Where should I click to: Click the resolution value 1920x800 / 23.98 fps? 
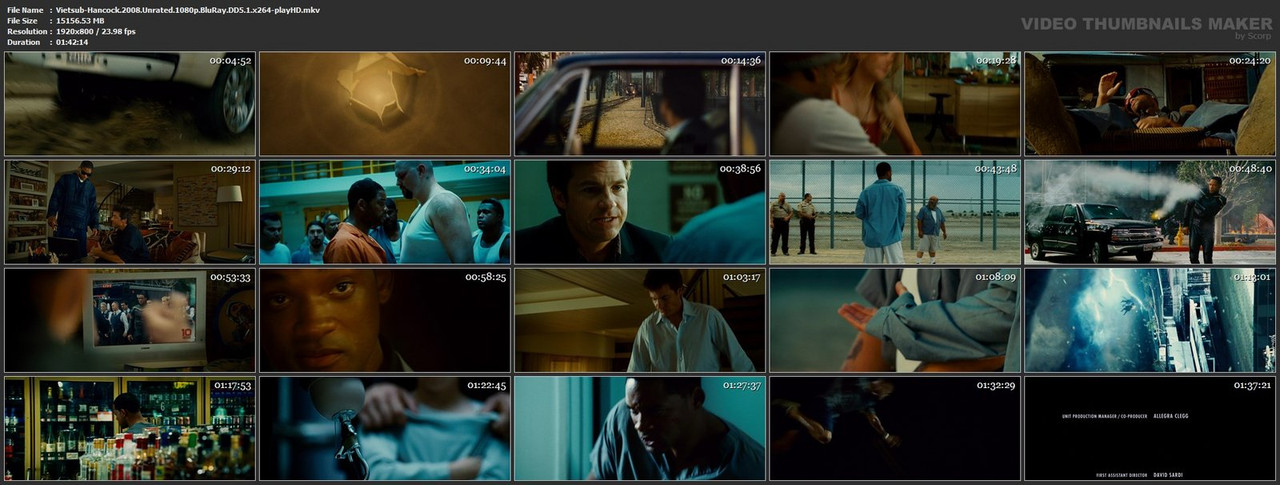[x=96, y=31]
